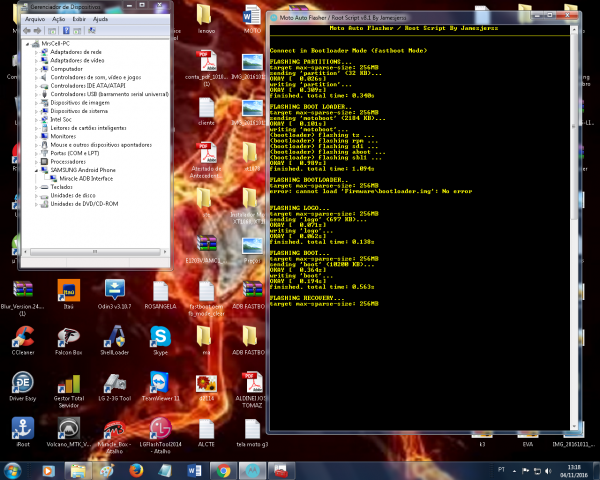This screenshot has height=480, width=600.
Task: Click Device Manager horizontal scrollbar thumb
Action: point(95,252)
